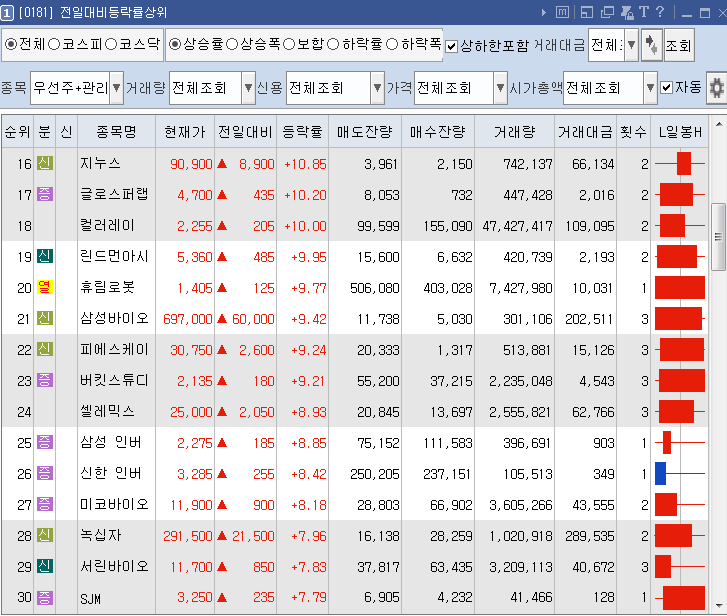This screenshot has width=727, height=616.
Task: Click stock name 미코바이오
Action: pyautogui.click(x=114, y=504)
